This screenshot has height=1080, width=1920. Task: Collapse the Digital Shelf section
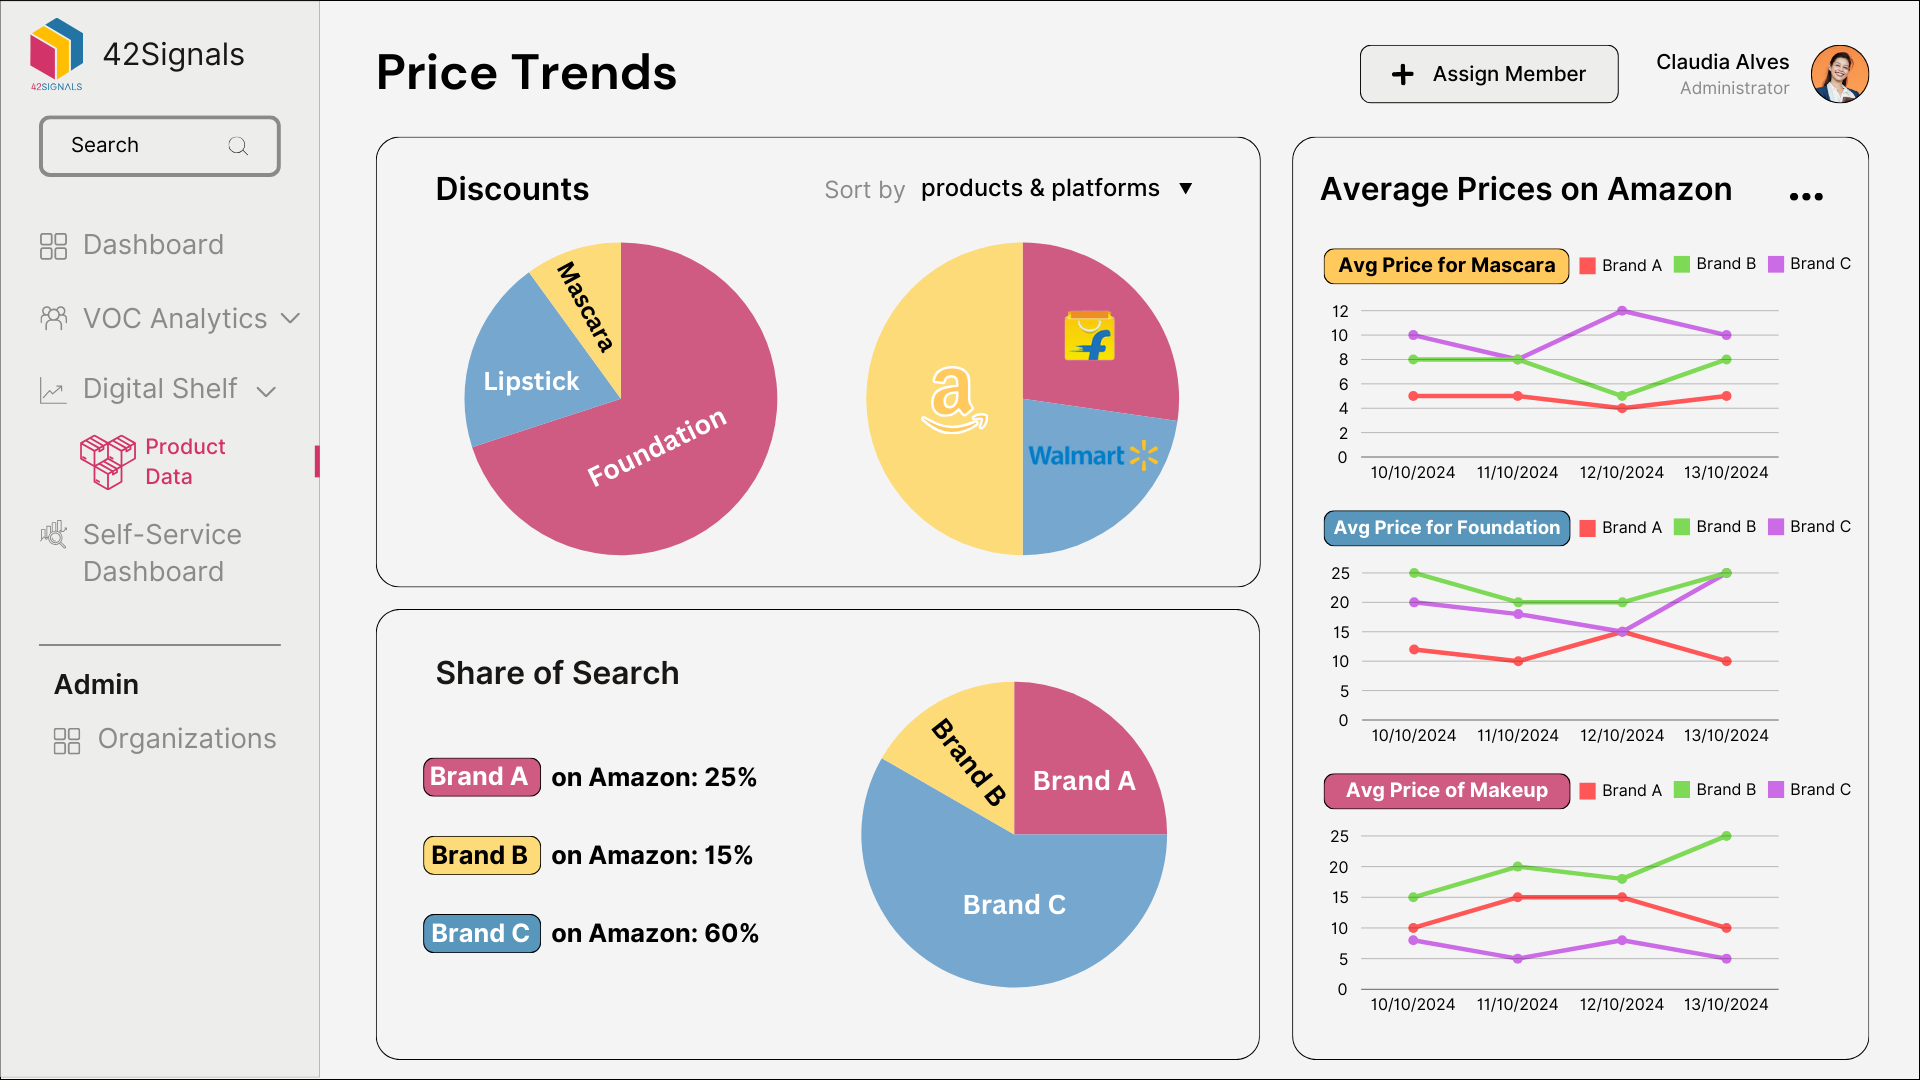pos(267,392)
